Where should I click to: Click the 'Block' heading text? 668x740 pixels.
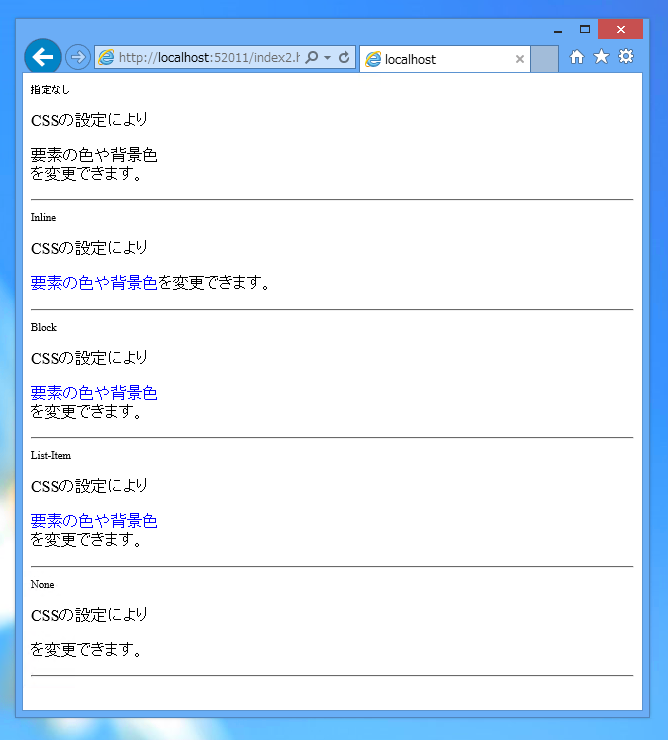click(x=44, y=328)
